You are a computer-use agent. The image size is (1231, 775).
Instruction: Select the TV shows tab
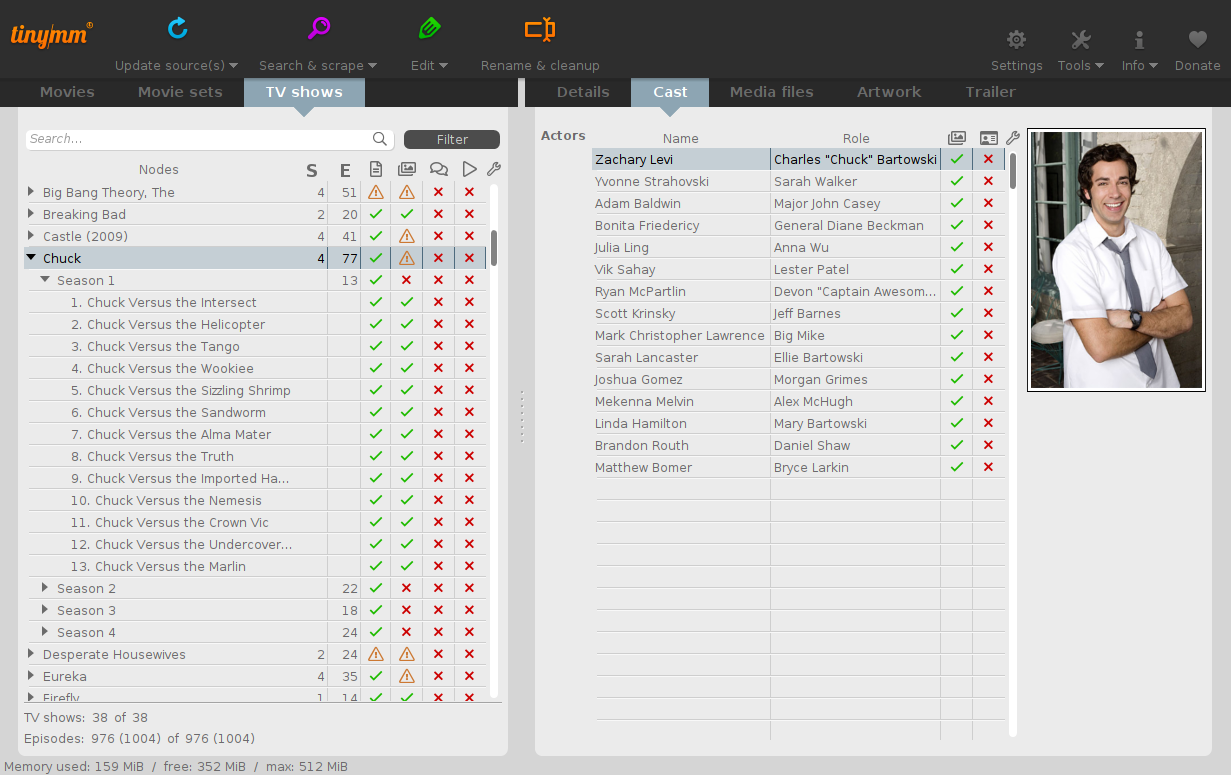[304, 92]
